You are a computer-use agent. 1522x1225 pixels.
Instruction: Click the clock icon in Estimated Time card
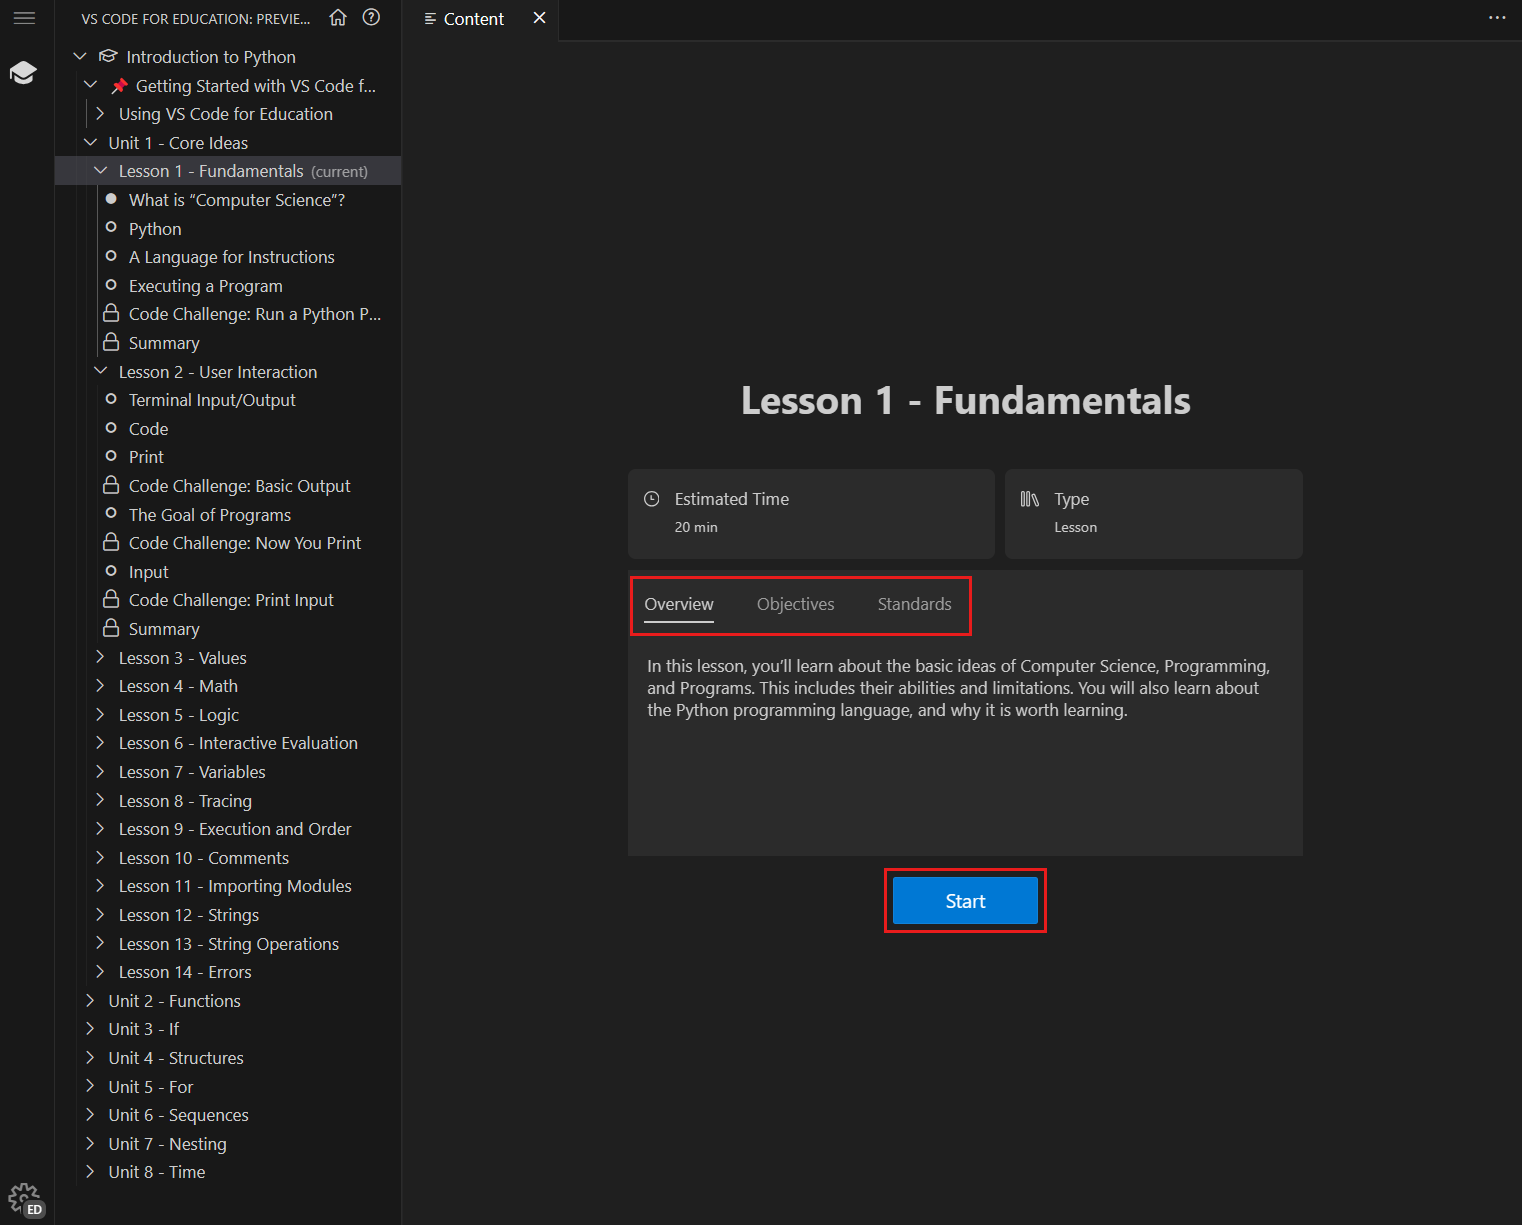[x=652, y=498]
